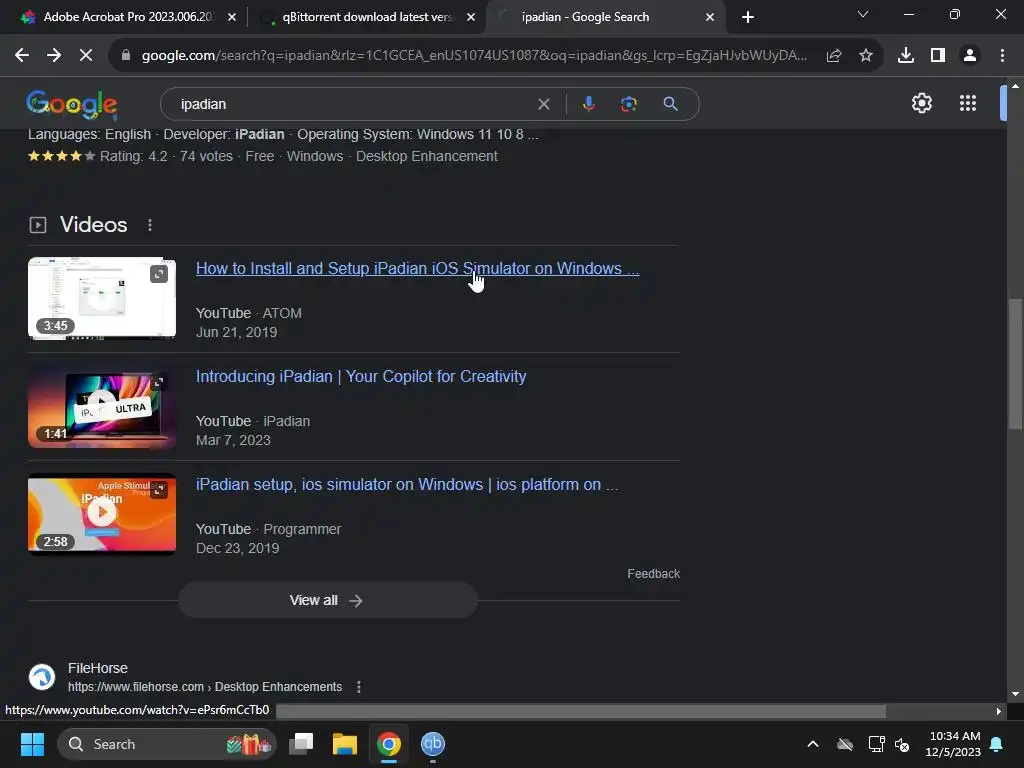Click the taskbar Search box

[167, 744]
